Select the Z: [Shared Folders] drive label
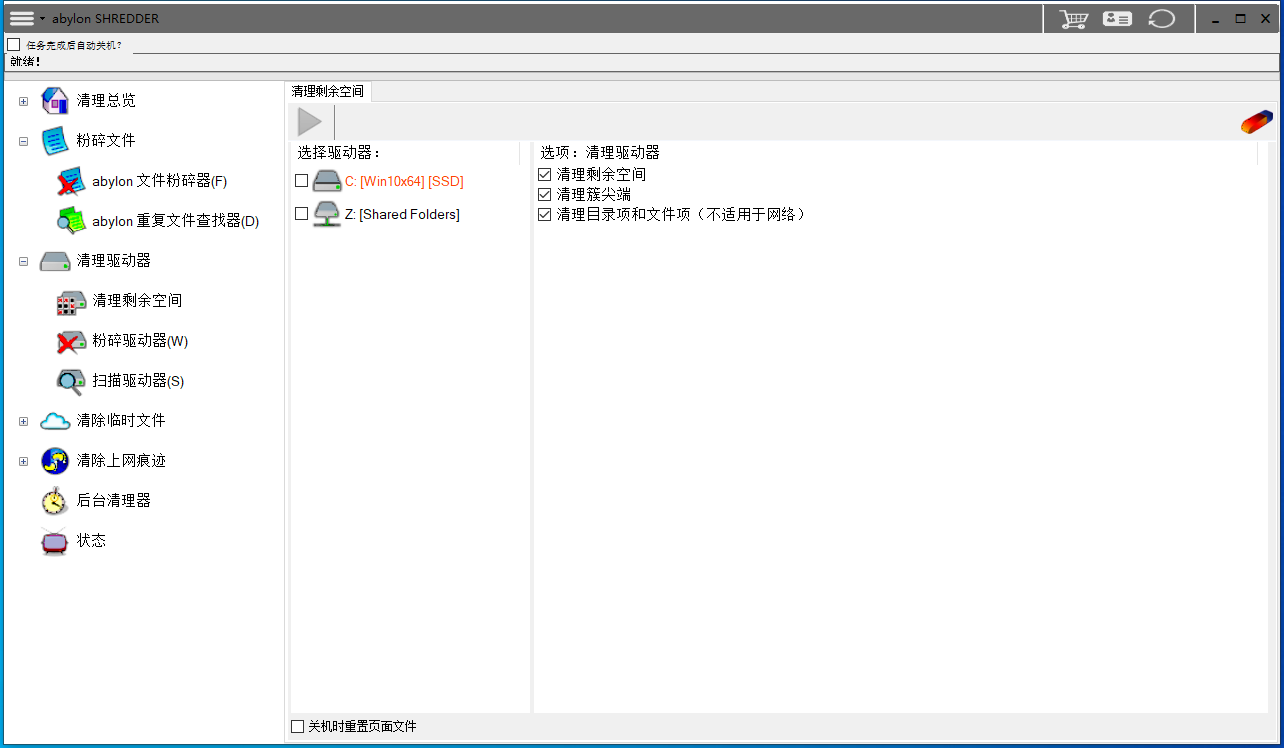 (x=402, y=214)
